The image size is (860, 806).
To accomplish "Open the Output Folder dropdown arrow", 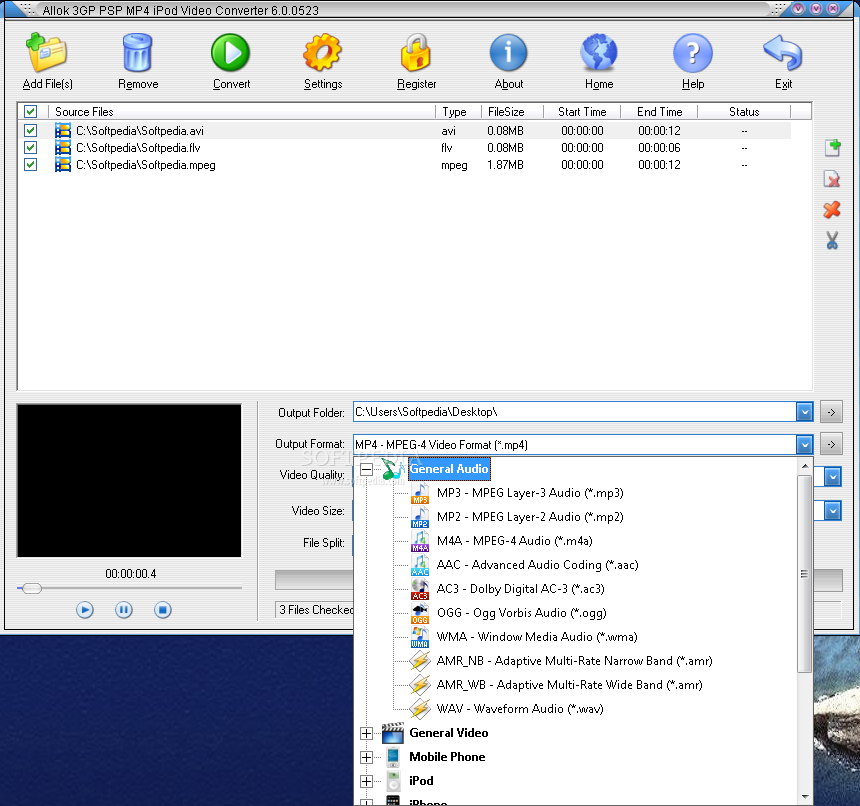I will (804, 412).
